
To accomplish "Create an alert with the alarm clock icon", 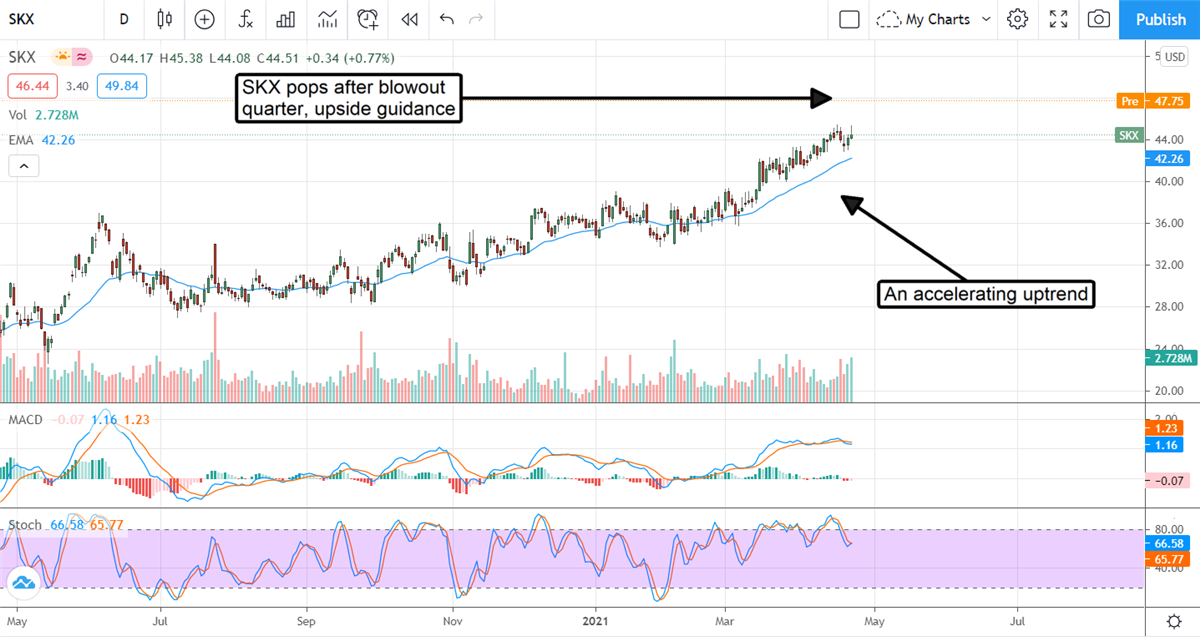I will (x=368, y=19).
